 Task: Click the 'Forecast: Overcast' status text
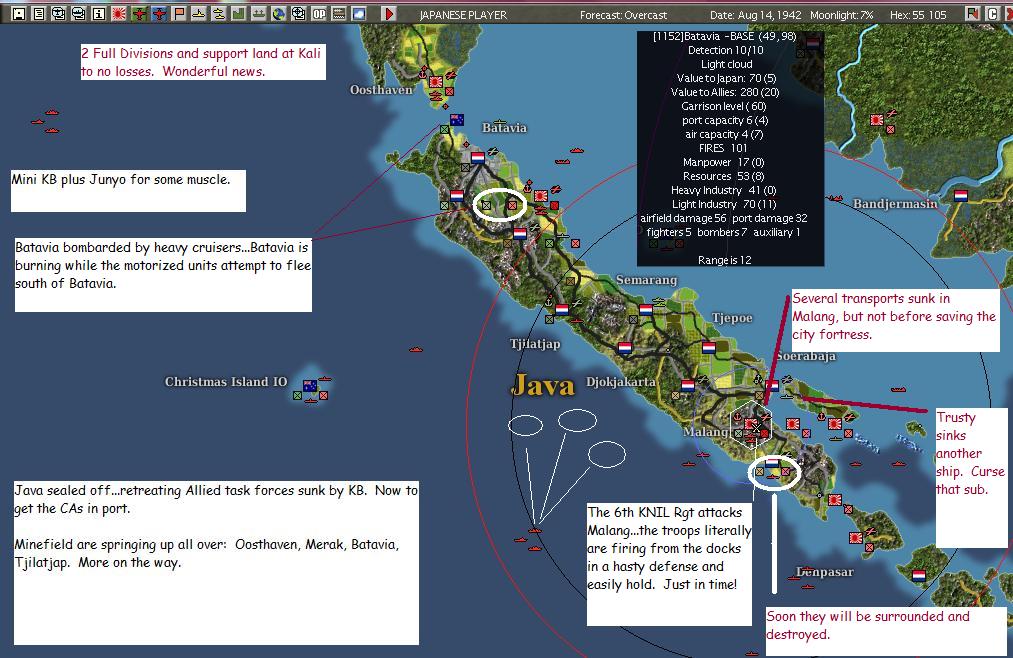pyautogui.click(x=623, y=14)
